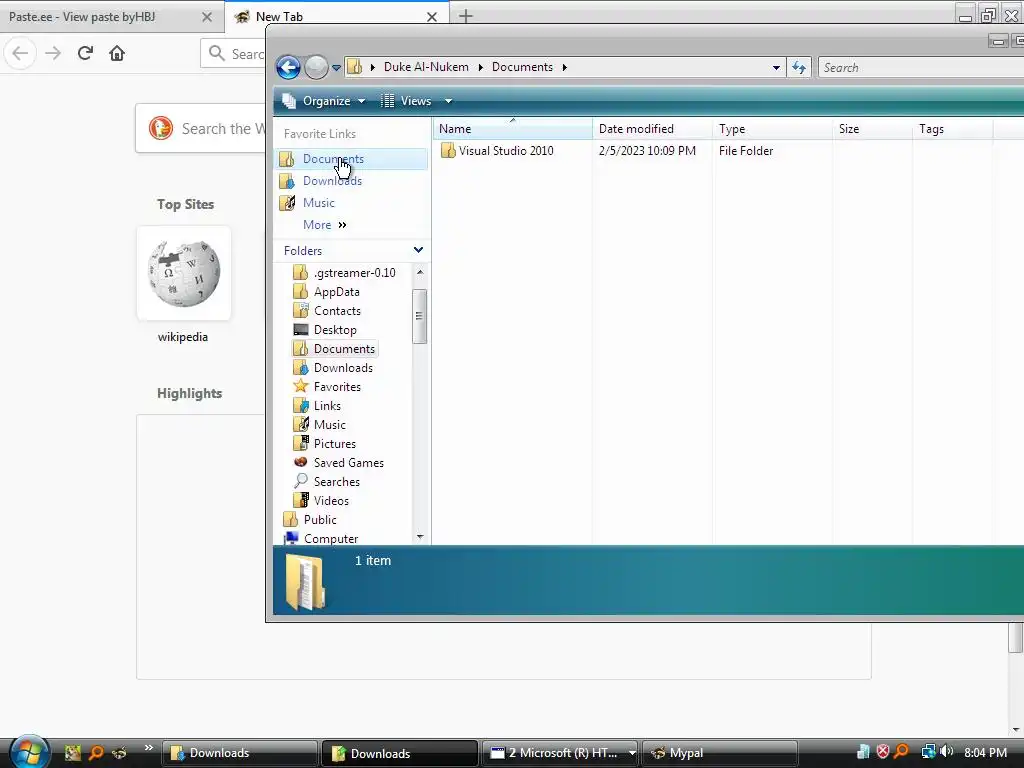Close the New Tab tab
The width and height of the screenshot is (1024, 768).
pyautogui.click(x=432, y=17)
